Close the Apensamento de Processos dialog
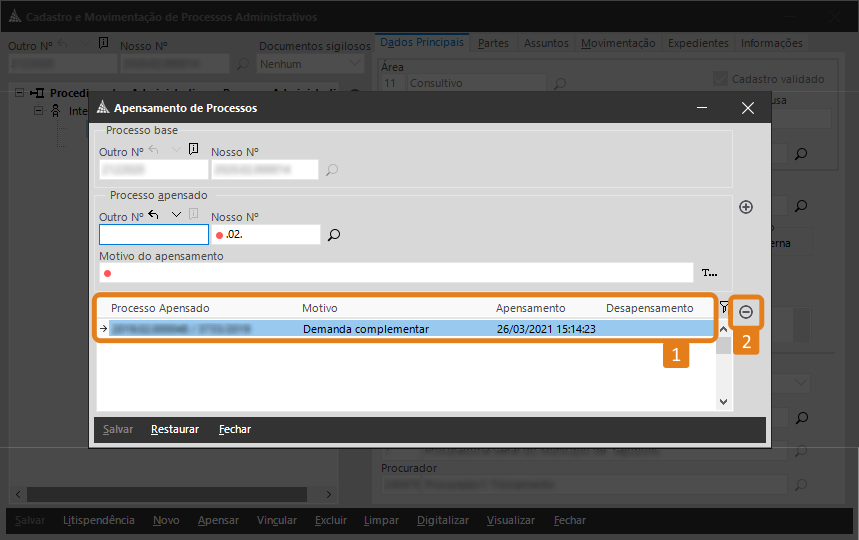This screenshot has width=859, height=540. pyautogui.click(x=747, y=108)
